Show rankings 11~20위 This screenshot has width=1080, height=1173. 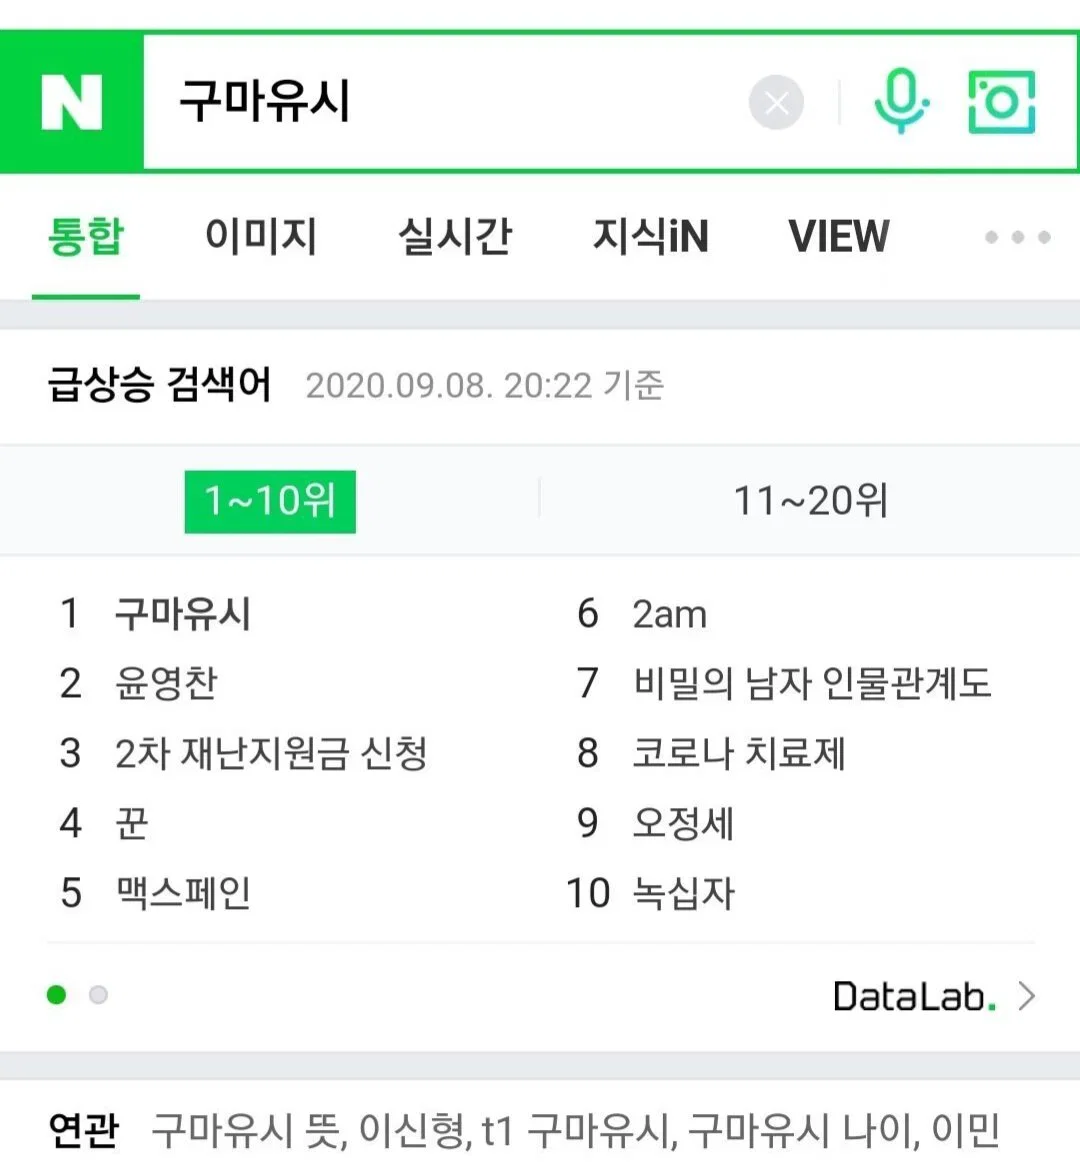pos(810,500)
